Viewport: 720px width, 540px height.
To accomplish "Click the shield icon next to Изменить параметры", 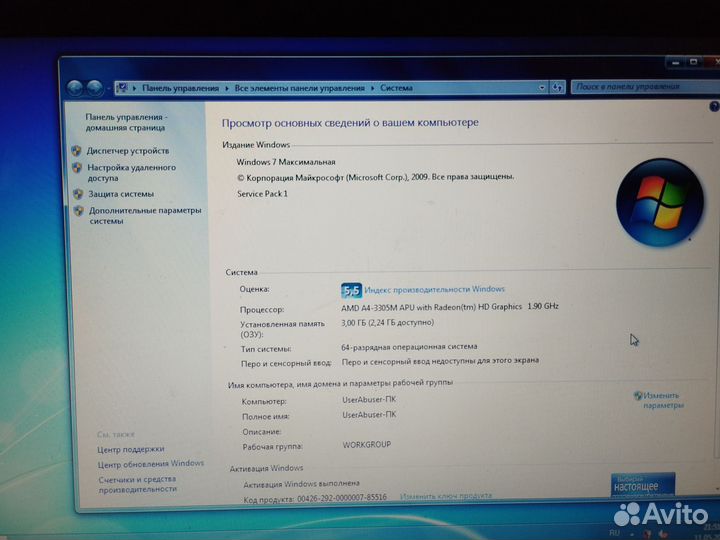I will click(638, 395).
